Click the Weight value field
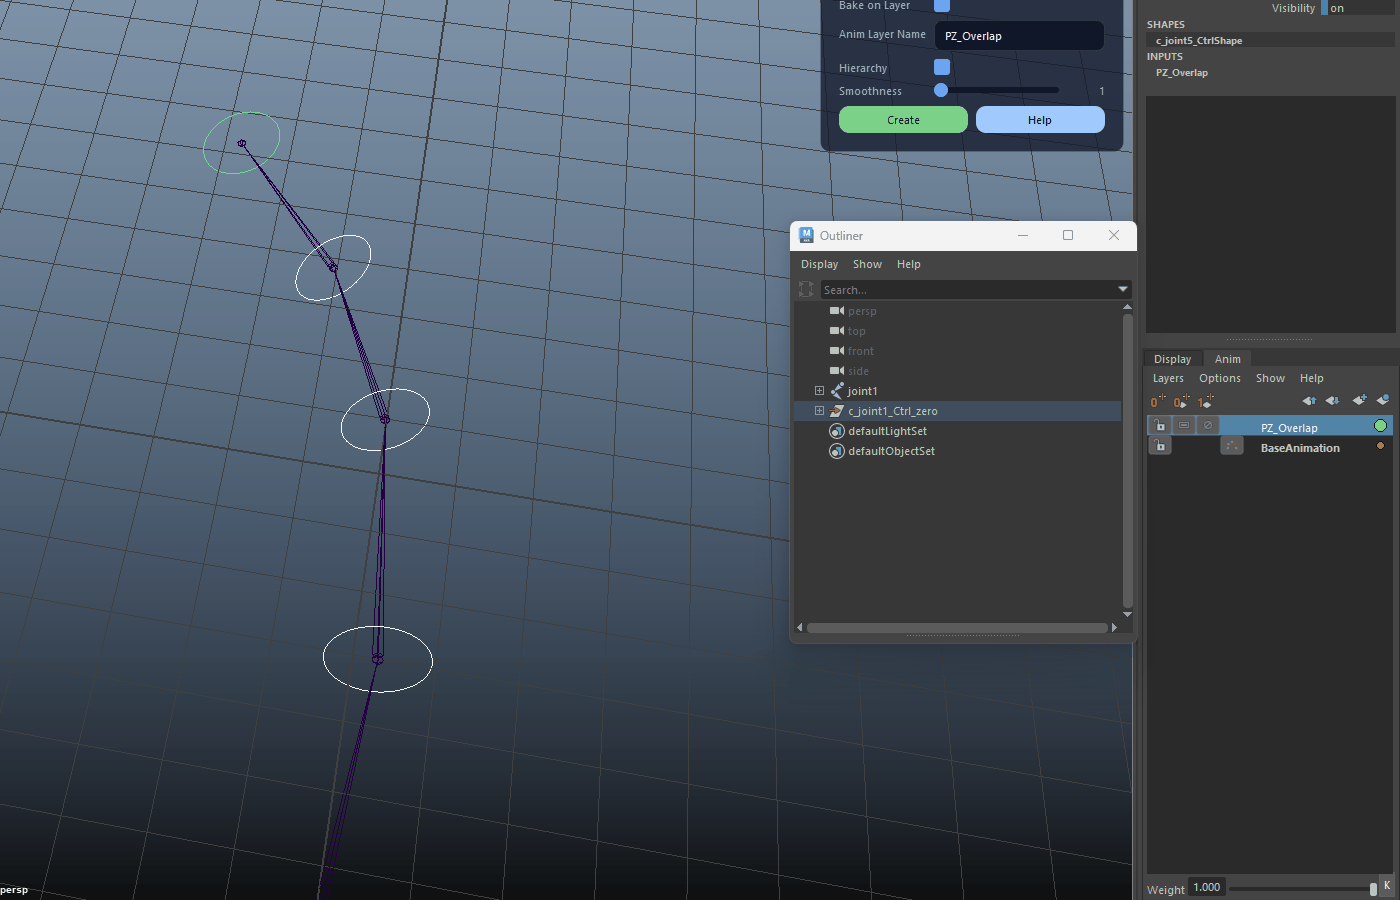The image size is (1400, 900). 1207,887
